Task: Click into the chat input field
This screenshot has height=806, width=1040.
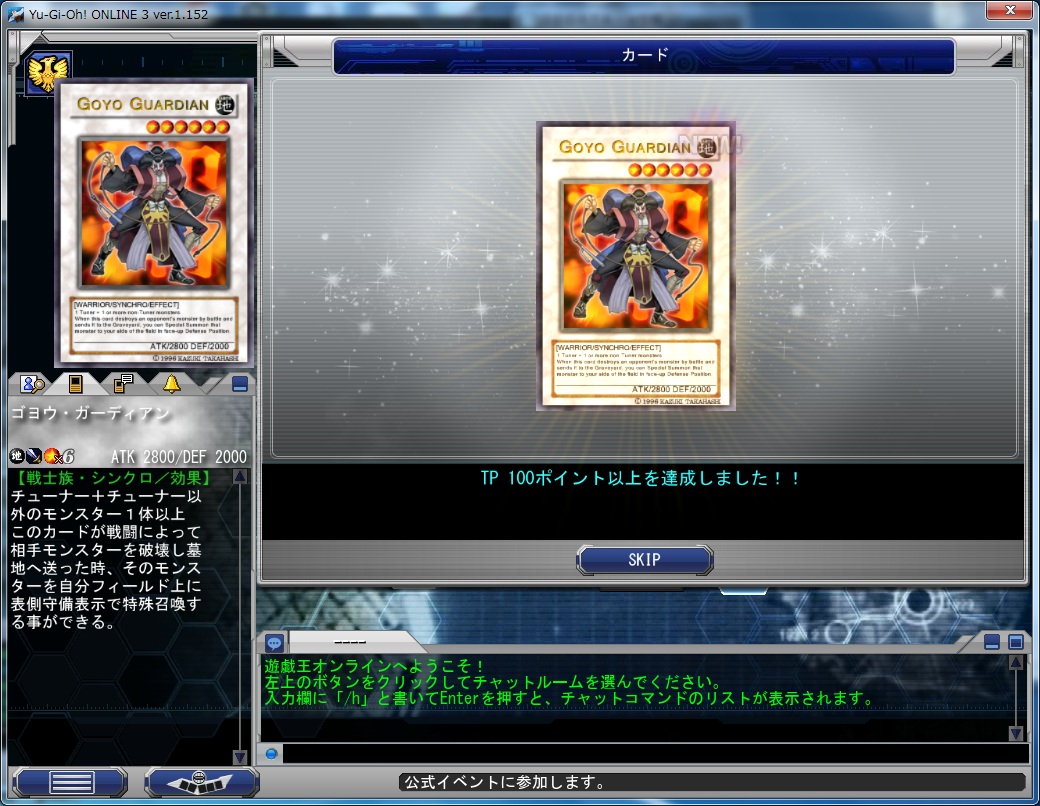Action: (x=655, y=754)
